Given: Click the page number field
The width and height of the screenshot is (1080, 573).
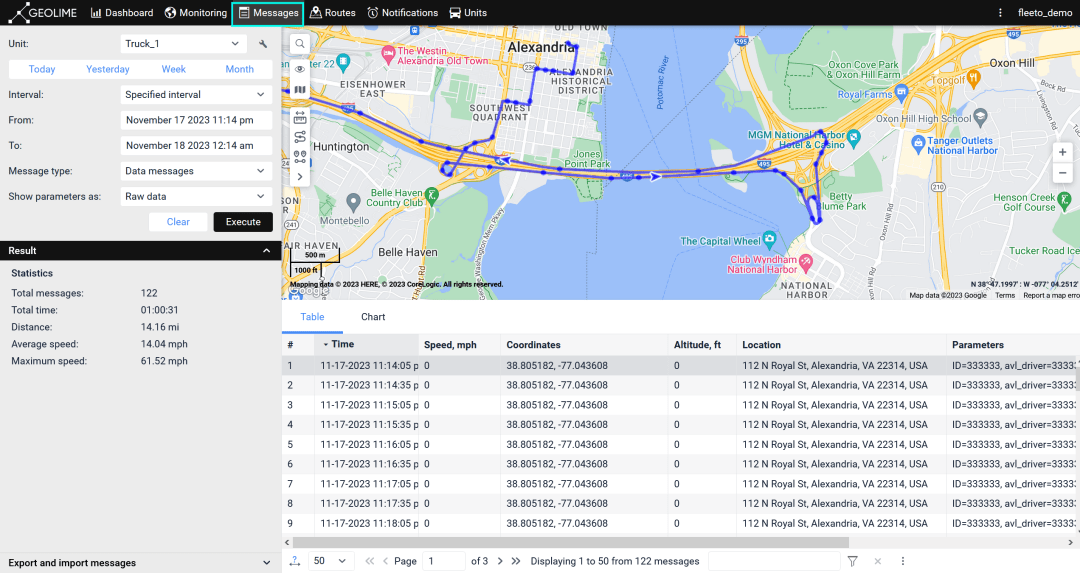Looking at the screenshot, I should click(x=444, y=561).
